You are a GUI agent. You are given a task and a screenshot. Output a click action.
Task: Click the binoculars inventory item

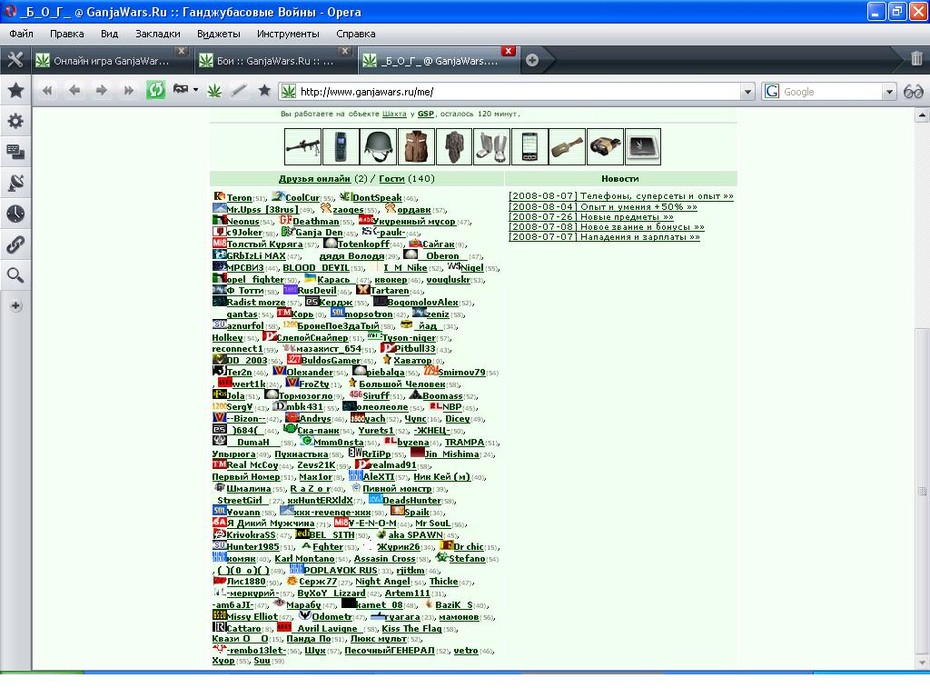pos(605,146)
